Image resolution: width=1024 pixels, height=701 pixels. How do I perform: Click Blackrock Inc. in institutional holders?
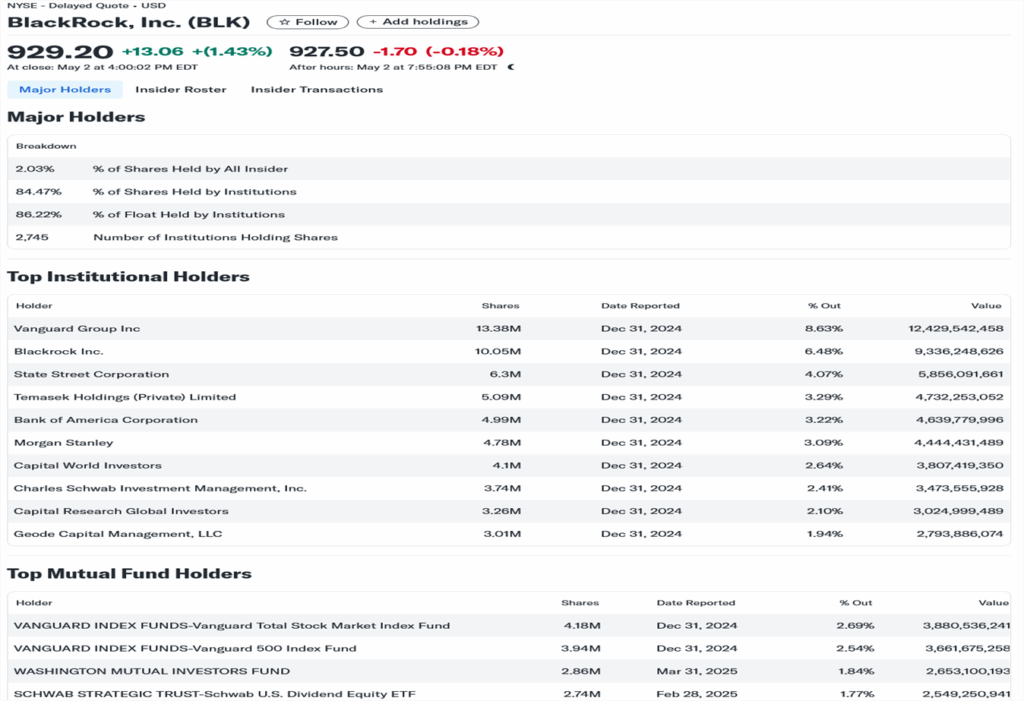click(x=59, y=351)
